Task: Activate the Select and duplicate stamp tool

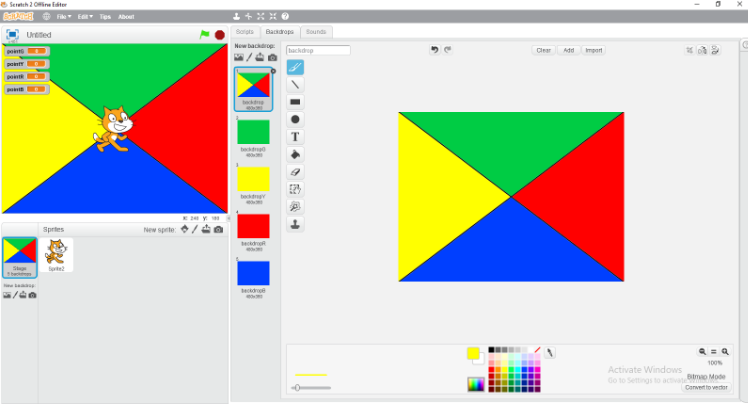Action: tap(295, 224)
